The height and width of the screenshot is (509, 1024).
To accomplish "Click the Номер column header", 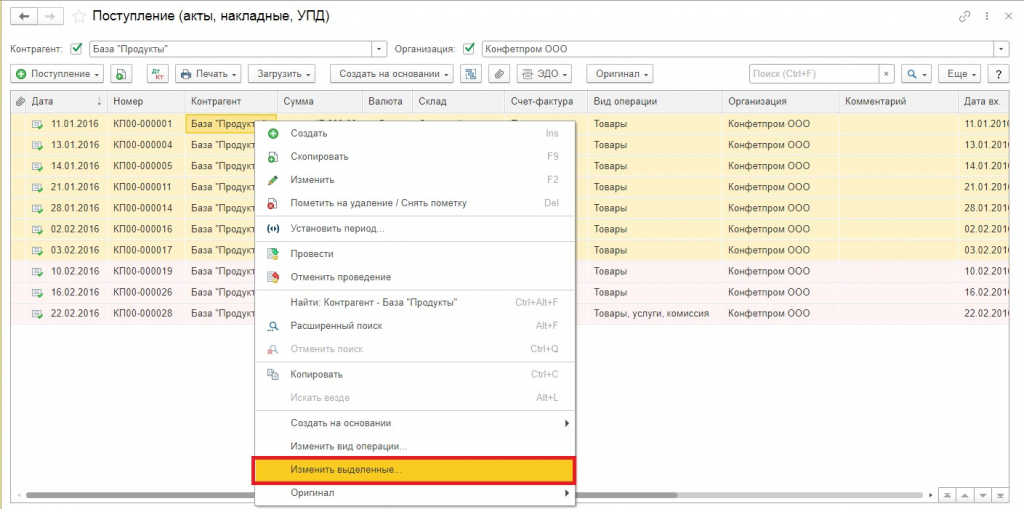I will click(x=146, y=101).
